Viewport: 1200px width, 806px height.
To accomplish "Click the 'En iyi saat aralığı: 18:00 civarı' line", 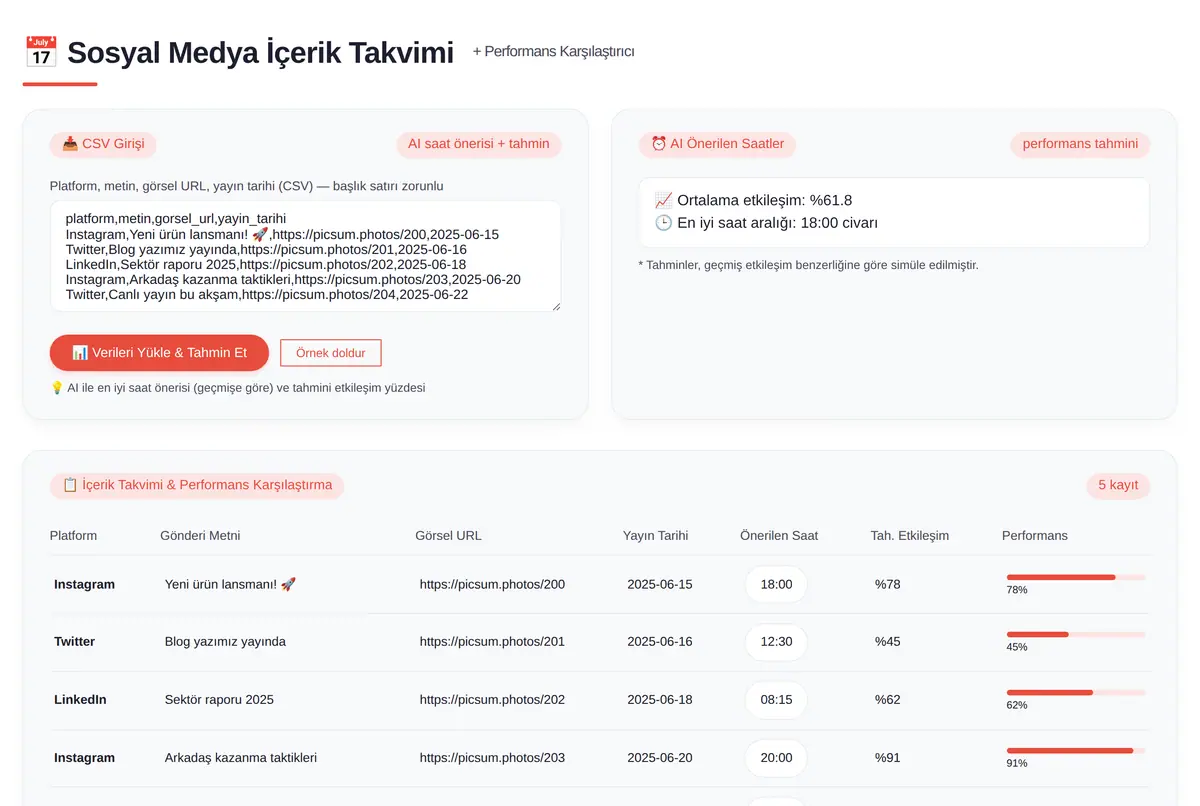I will click(766, 223).
